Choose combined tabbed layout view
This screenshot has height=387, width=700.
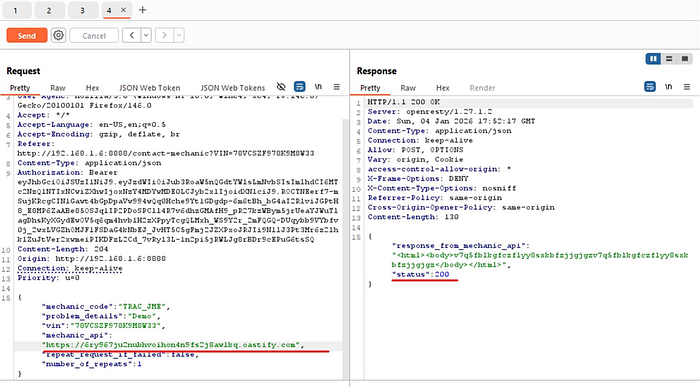pos(684,58)
